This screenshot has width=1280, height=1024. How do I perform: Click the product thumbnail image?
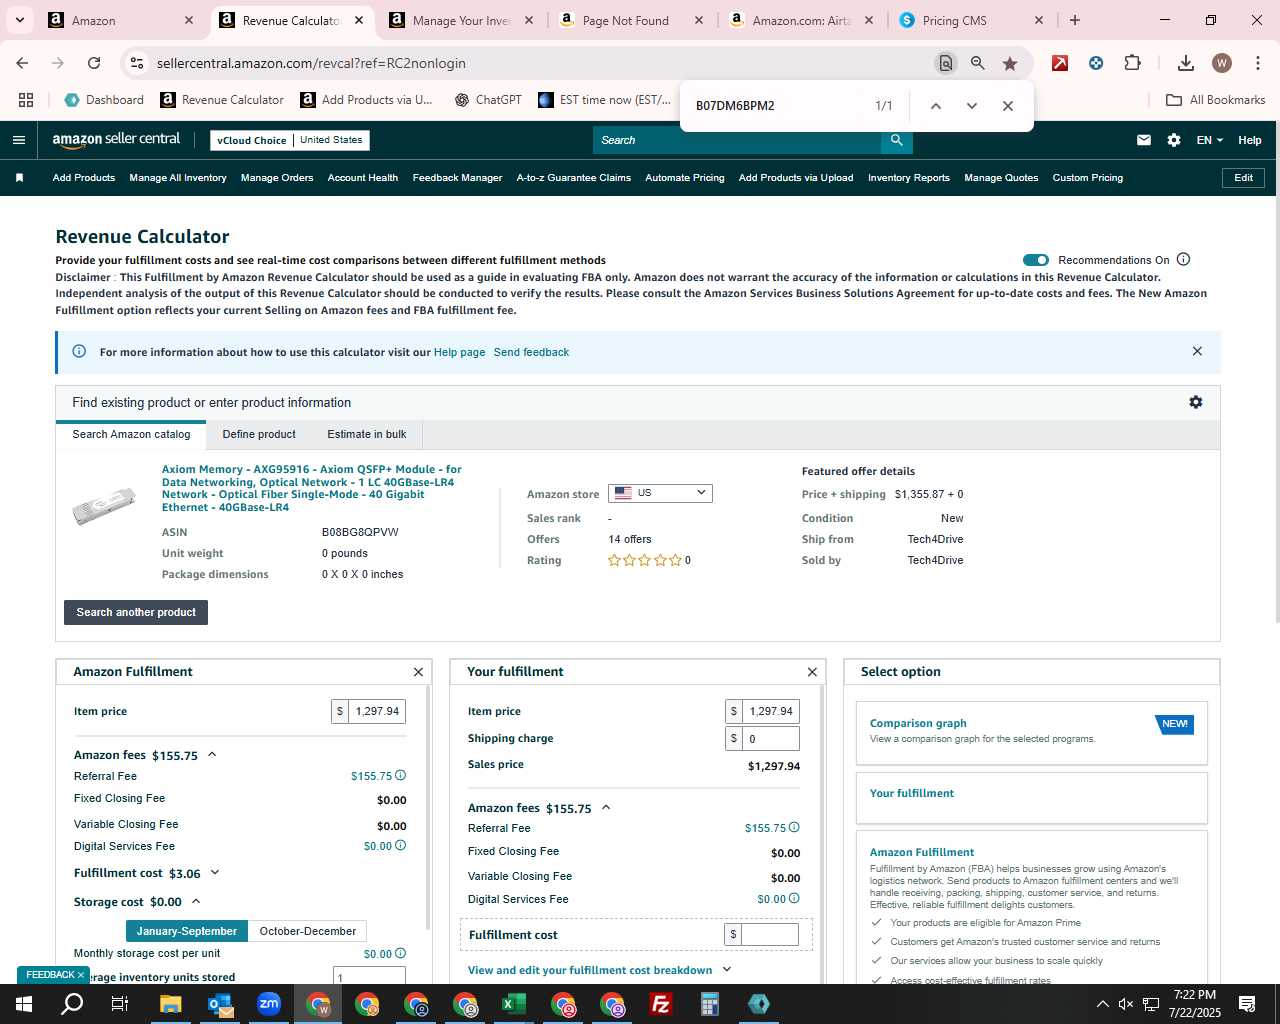(x=104, y=506)
